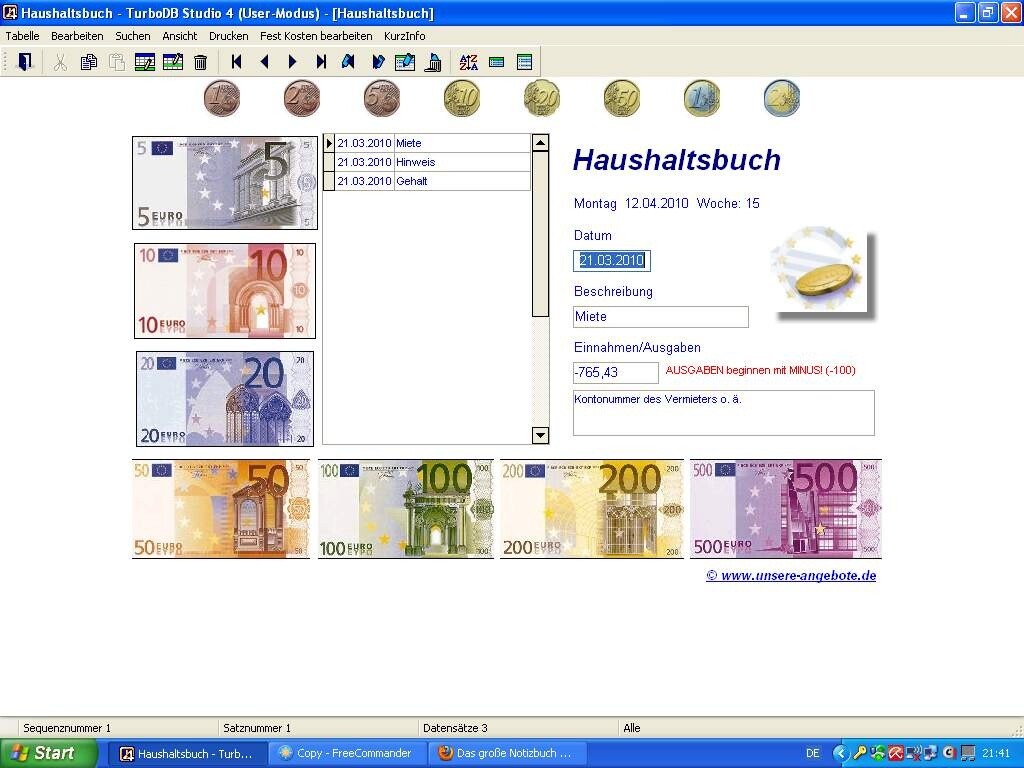Click the exit door icon in toolbar

click(24, 62)
